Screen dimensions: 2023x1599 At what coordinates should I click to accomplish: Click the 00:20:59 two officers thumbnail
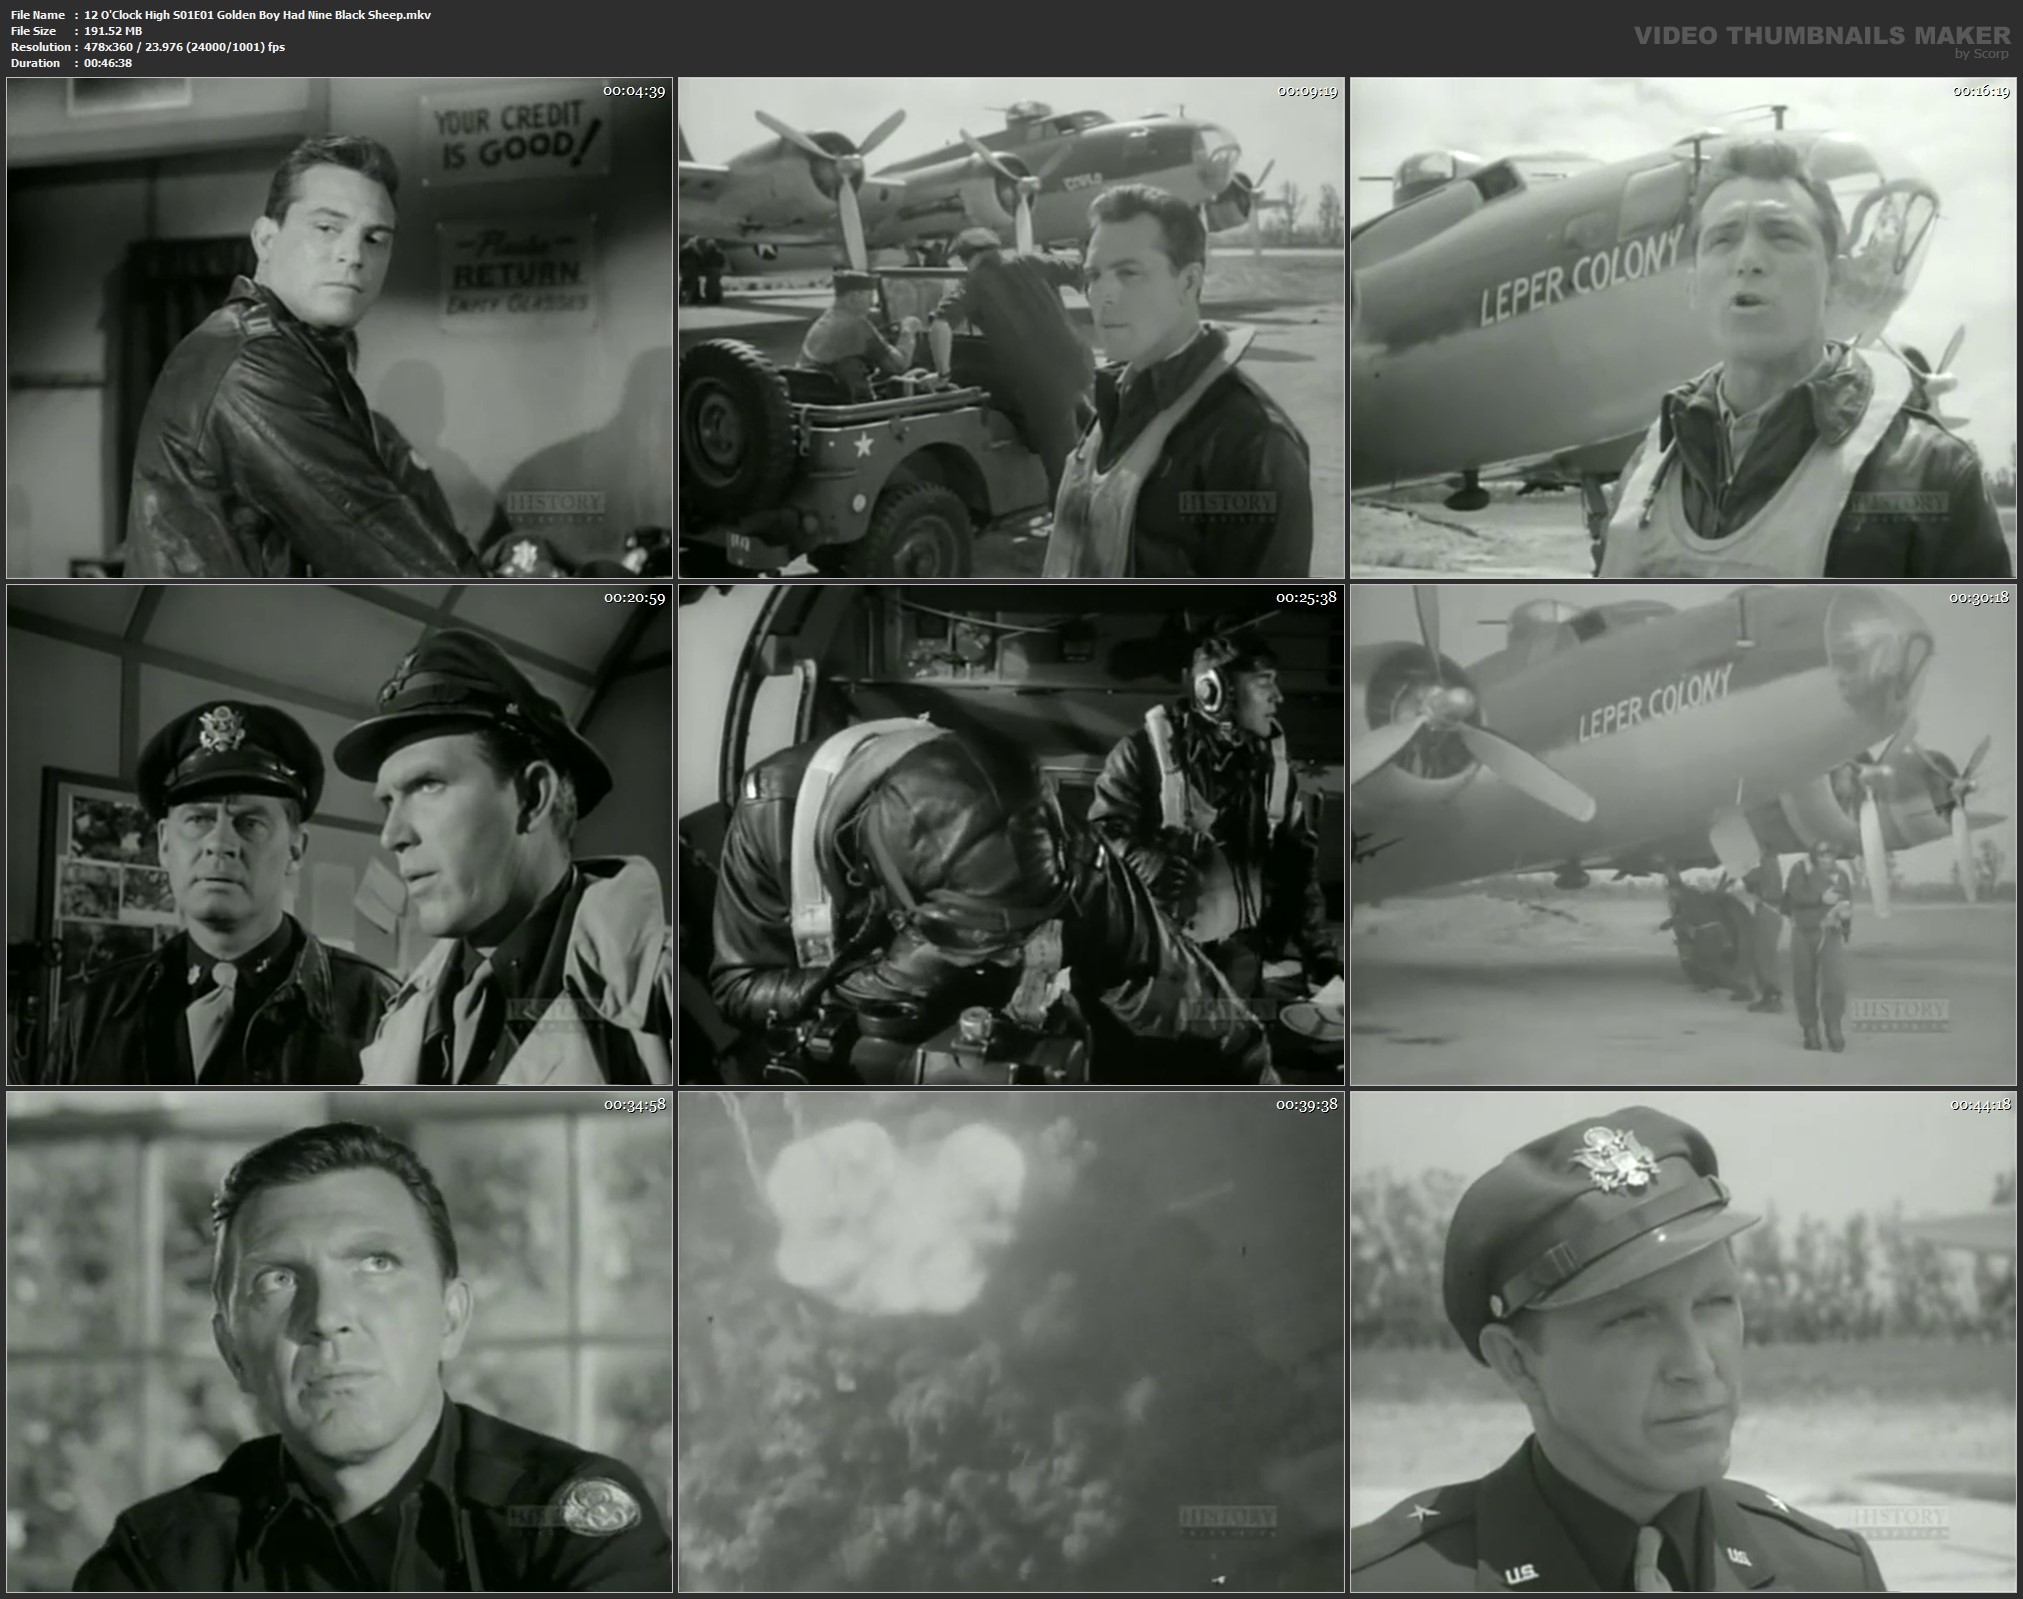pyautogui.click(x=339, y=835)
